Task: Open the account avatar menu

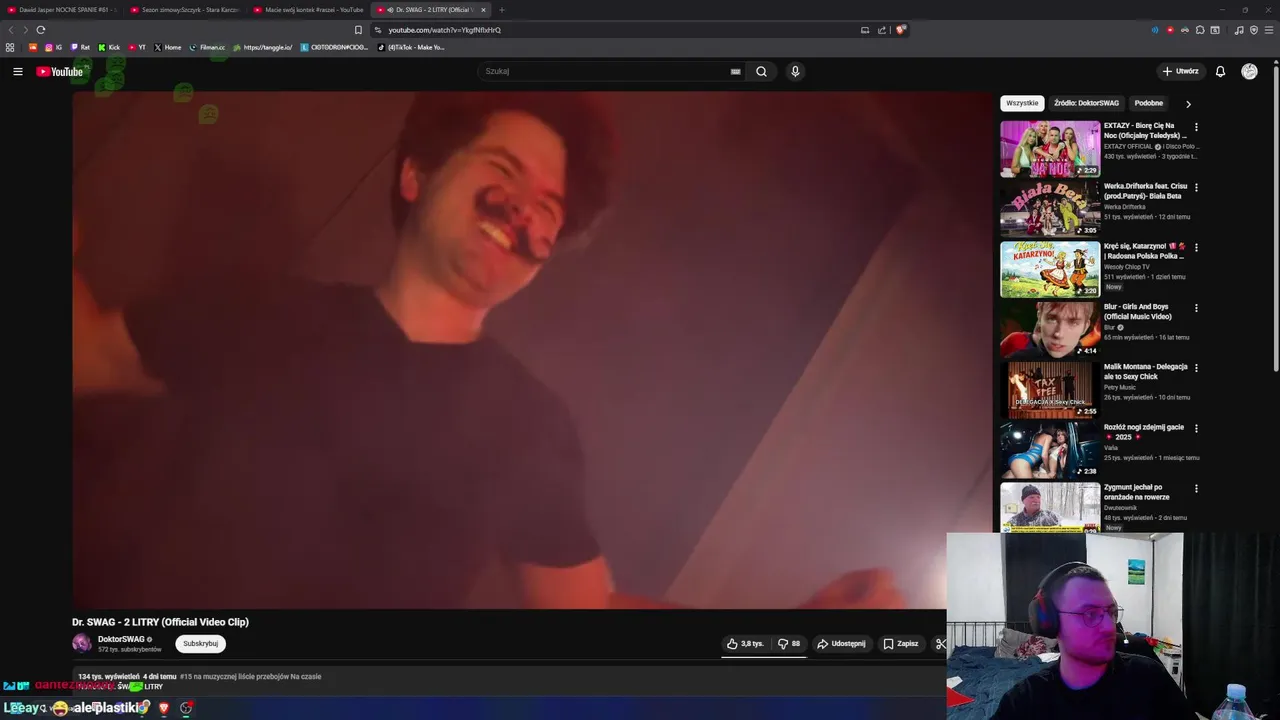Action: (x=1249, y=71)
